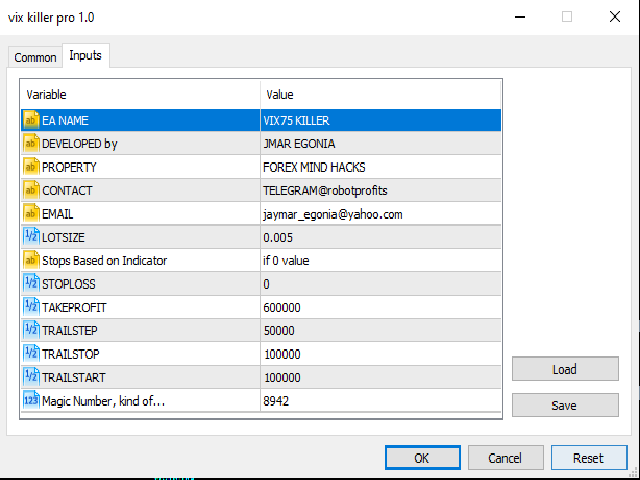
Task: Edit the LOTSIZE value 0.005
Action: coord(380,237)
